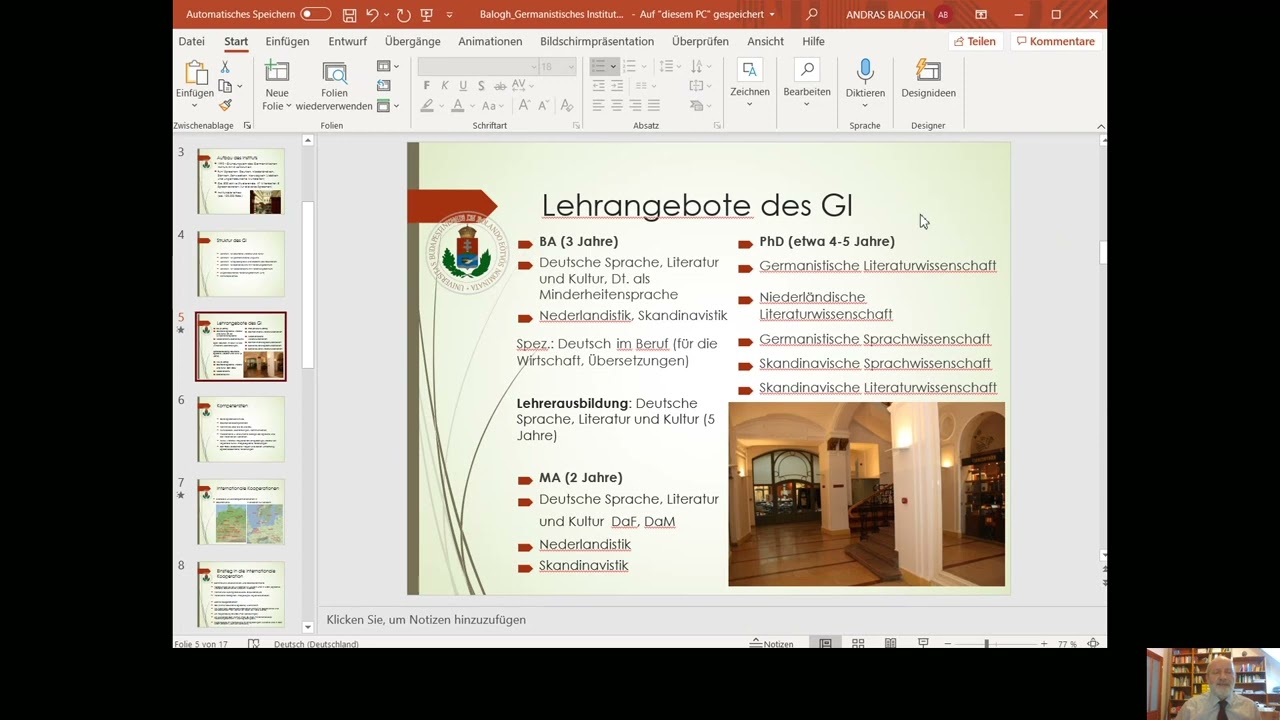Click zoom in plus button
This screenshot has width=1280, height=720.
coord(1044,644)
